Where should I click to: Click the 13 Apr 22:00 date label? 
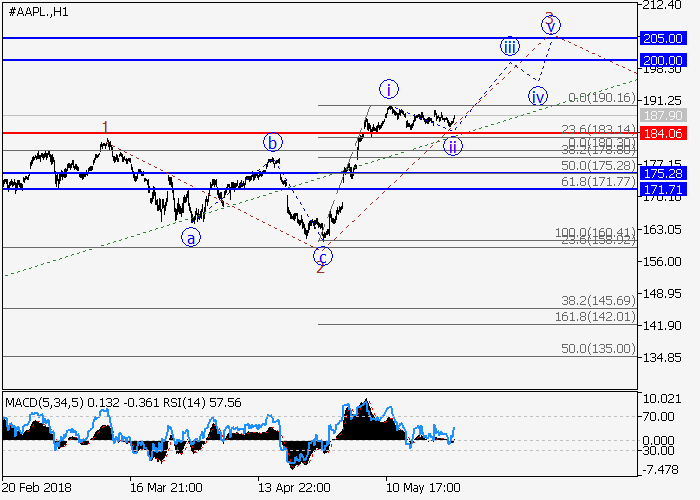point(294,487)
